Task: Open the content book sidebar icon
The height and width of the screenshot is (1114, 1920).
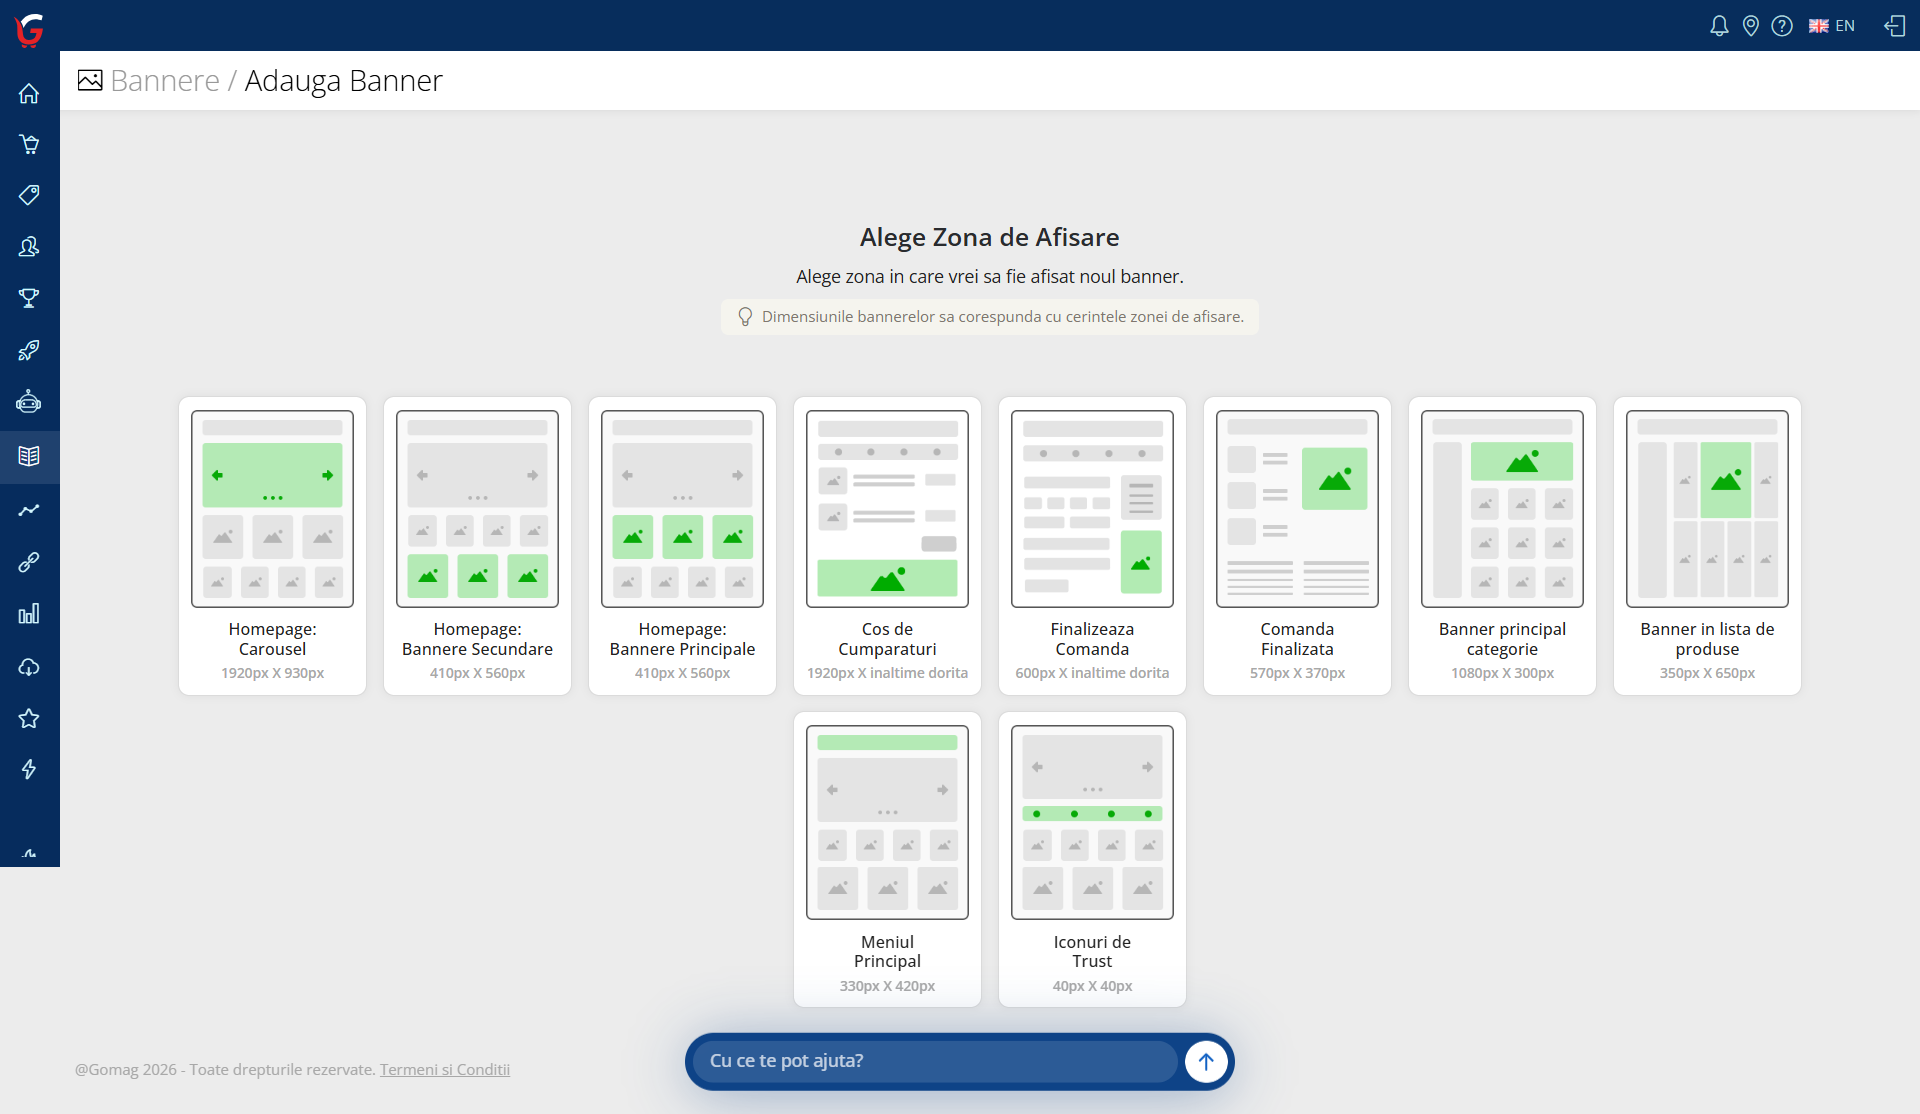Action: tap(29, 456)
